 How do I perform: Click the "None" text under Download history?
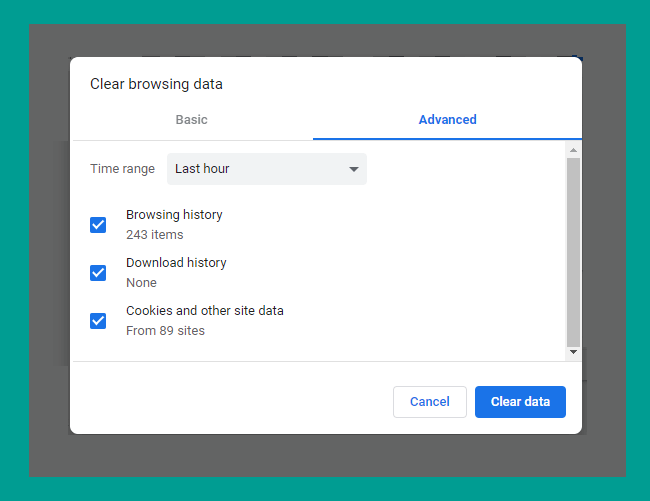pos(141,283)
